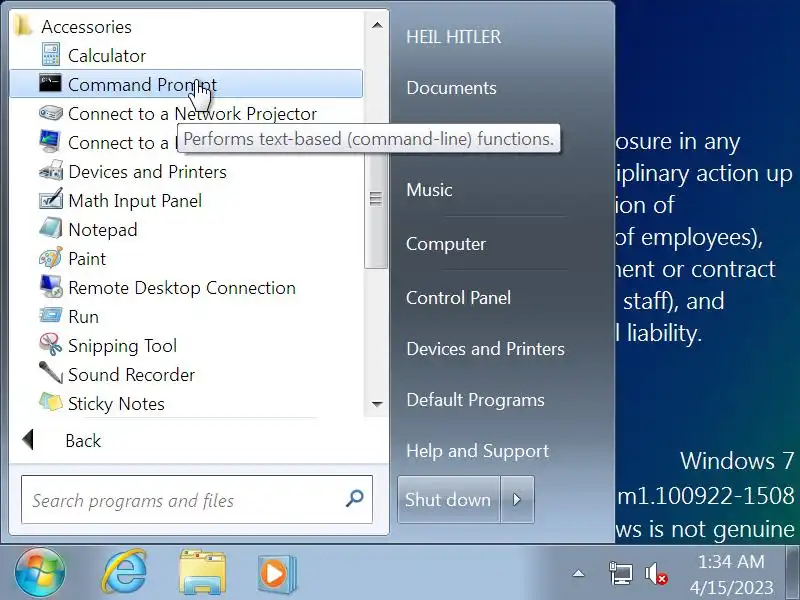Click the Sound Recorder microphone icon
The image size is (800, 600).
coord(51,373)
